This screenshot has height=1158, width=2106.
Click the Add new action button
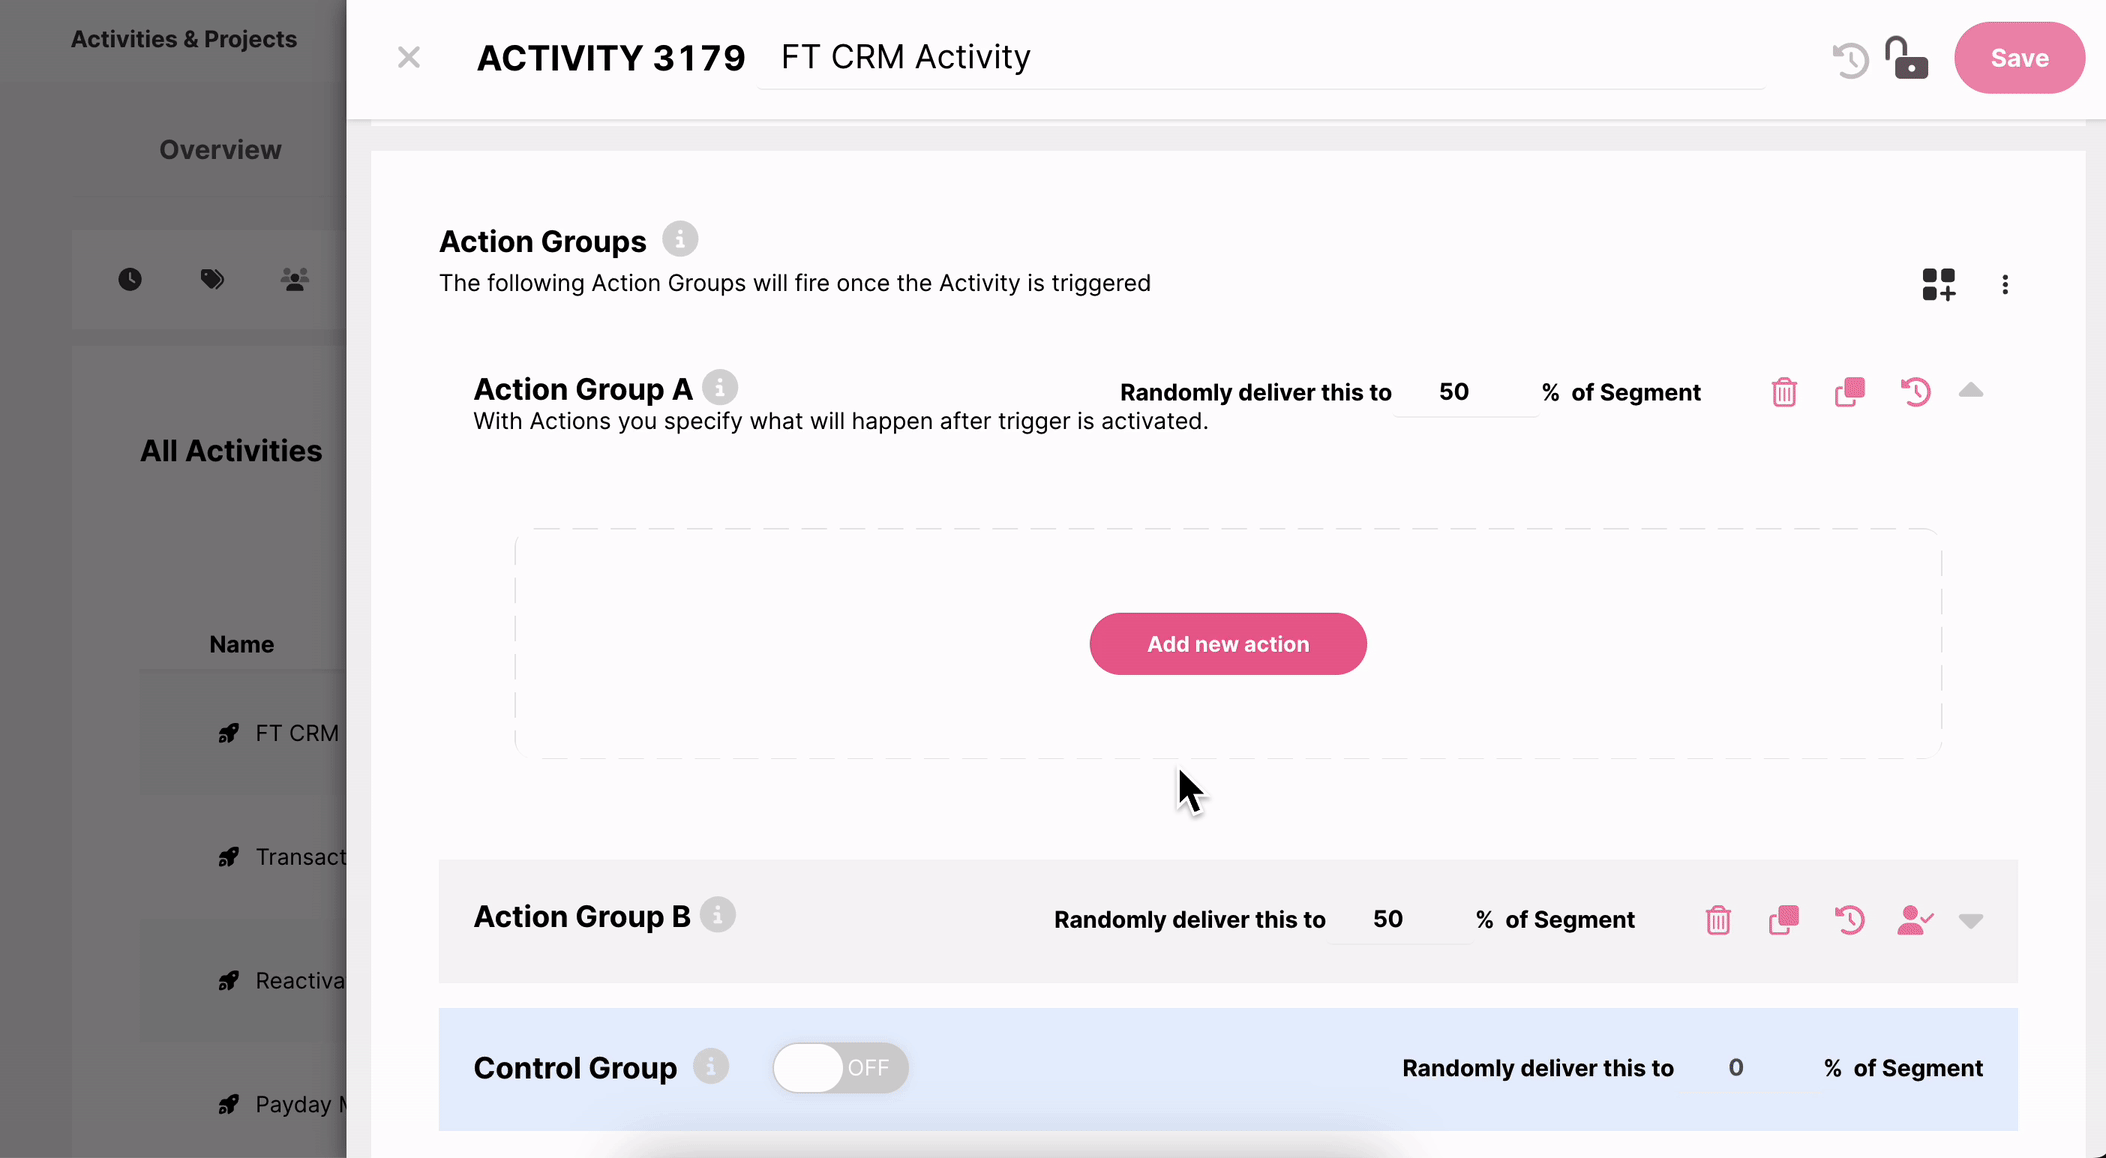1228,644
